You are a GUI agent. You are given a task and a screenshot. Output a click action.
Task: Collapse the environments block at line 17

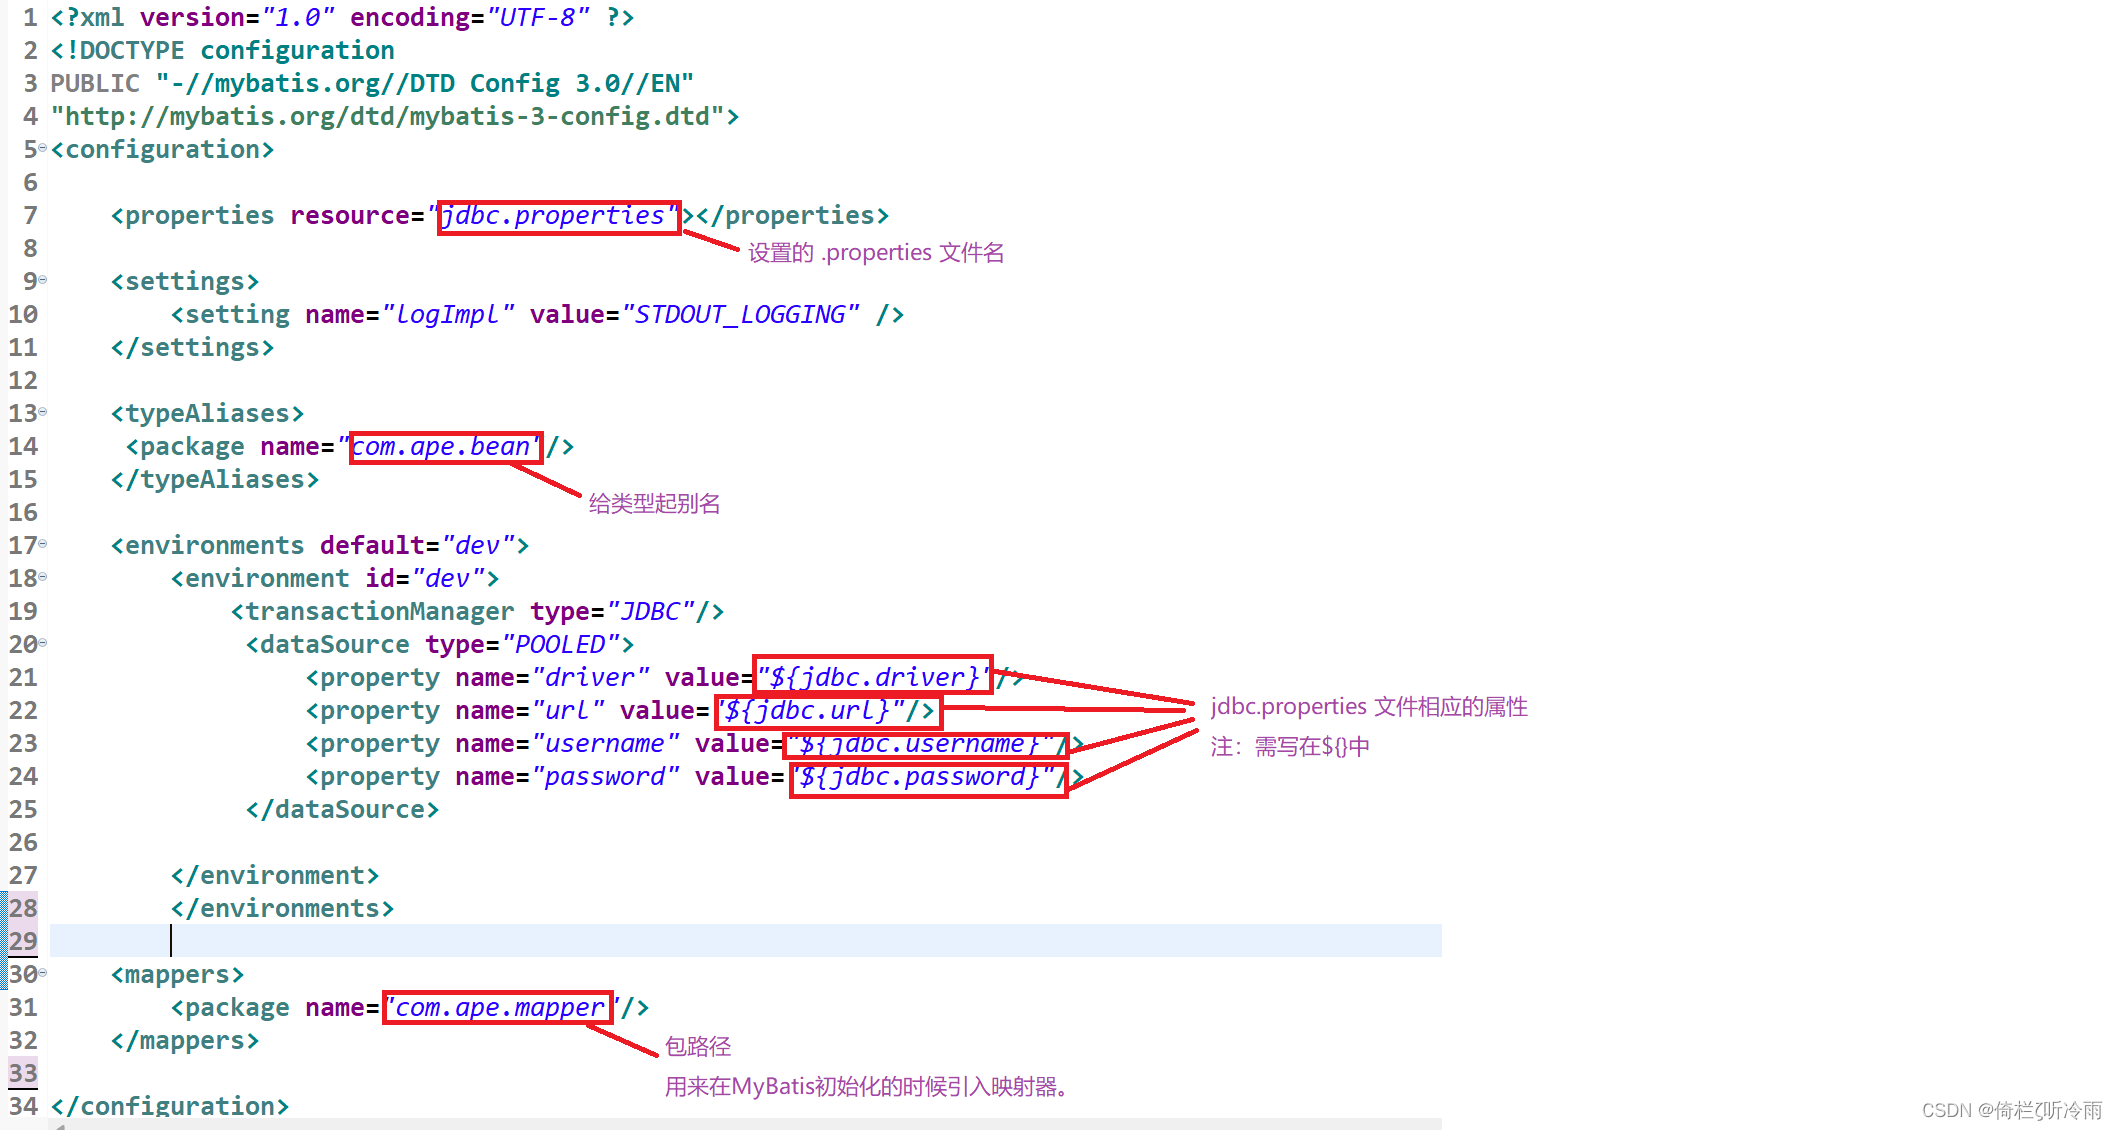[x=43, y=544]
